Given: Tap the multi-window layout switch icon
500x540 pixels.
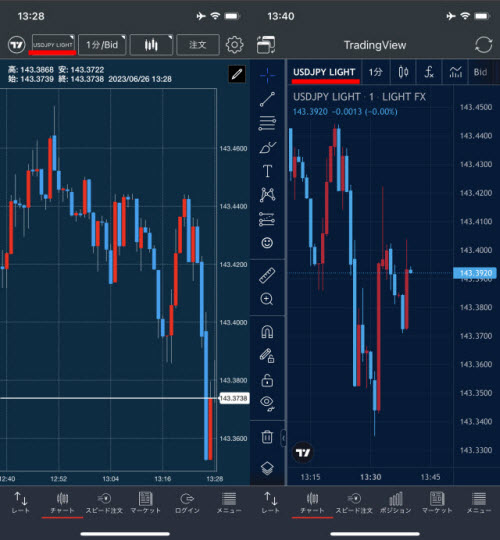Looking at the screenshot, I should (x=266, y=45).
